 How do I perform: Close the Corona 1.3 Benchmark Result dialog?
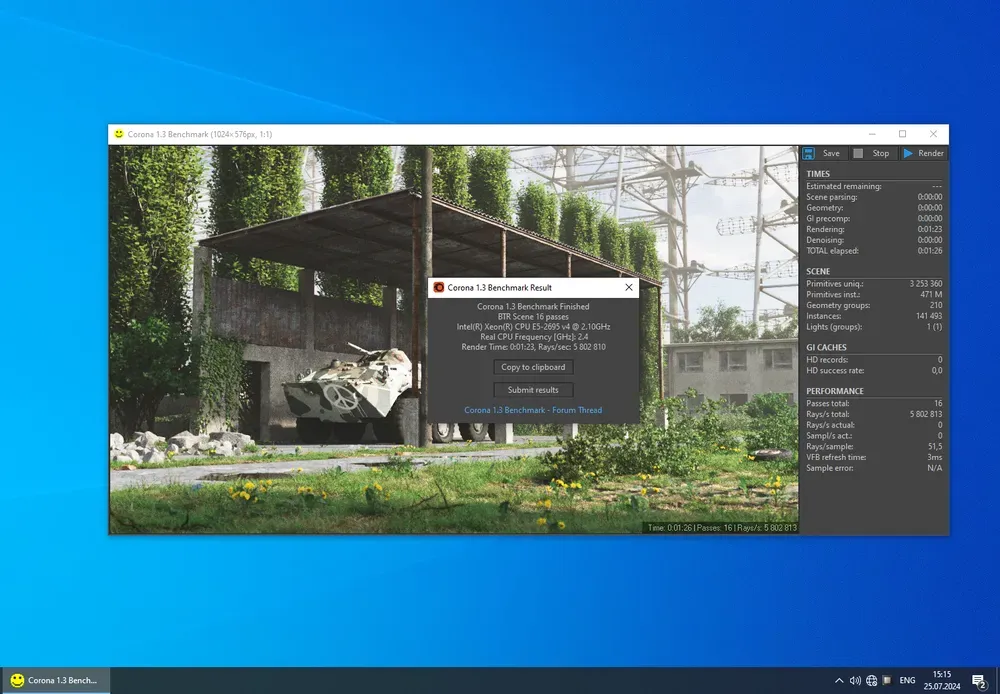point(628,287)
